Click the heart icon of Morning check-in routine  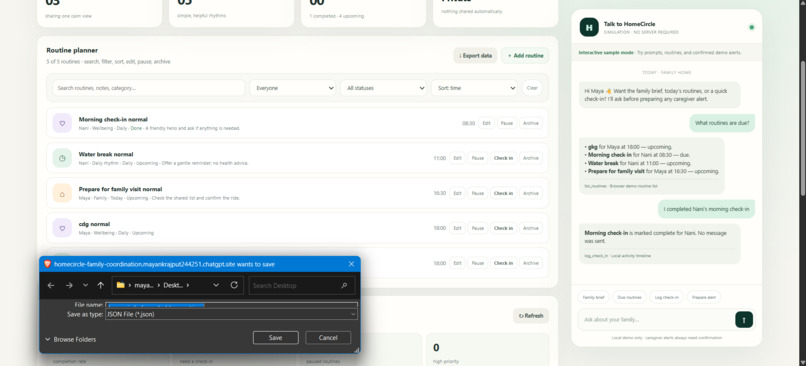pyautogui.click(x=62, y=123)
